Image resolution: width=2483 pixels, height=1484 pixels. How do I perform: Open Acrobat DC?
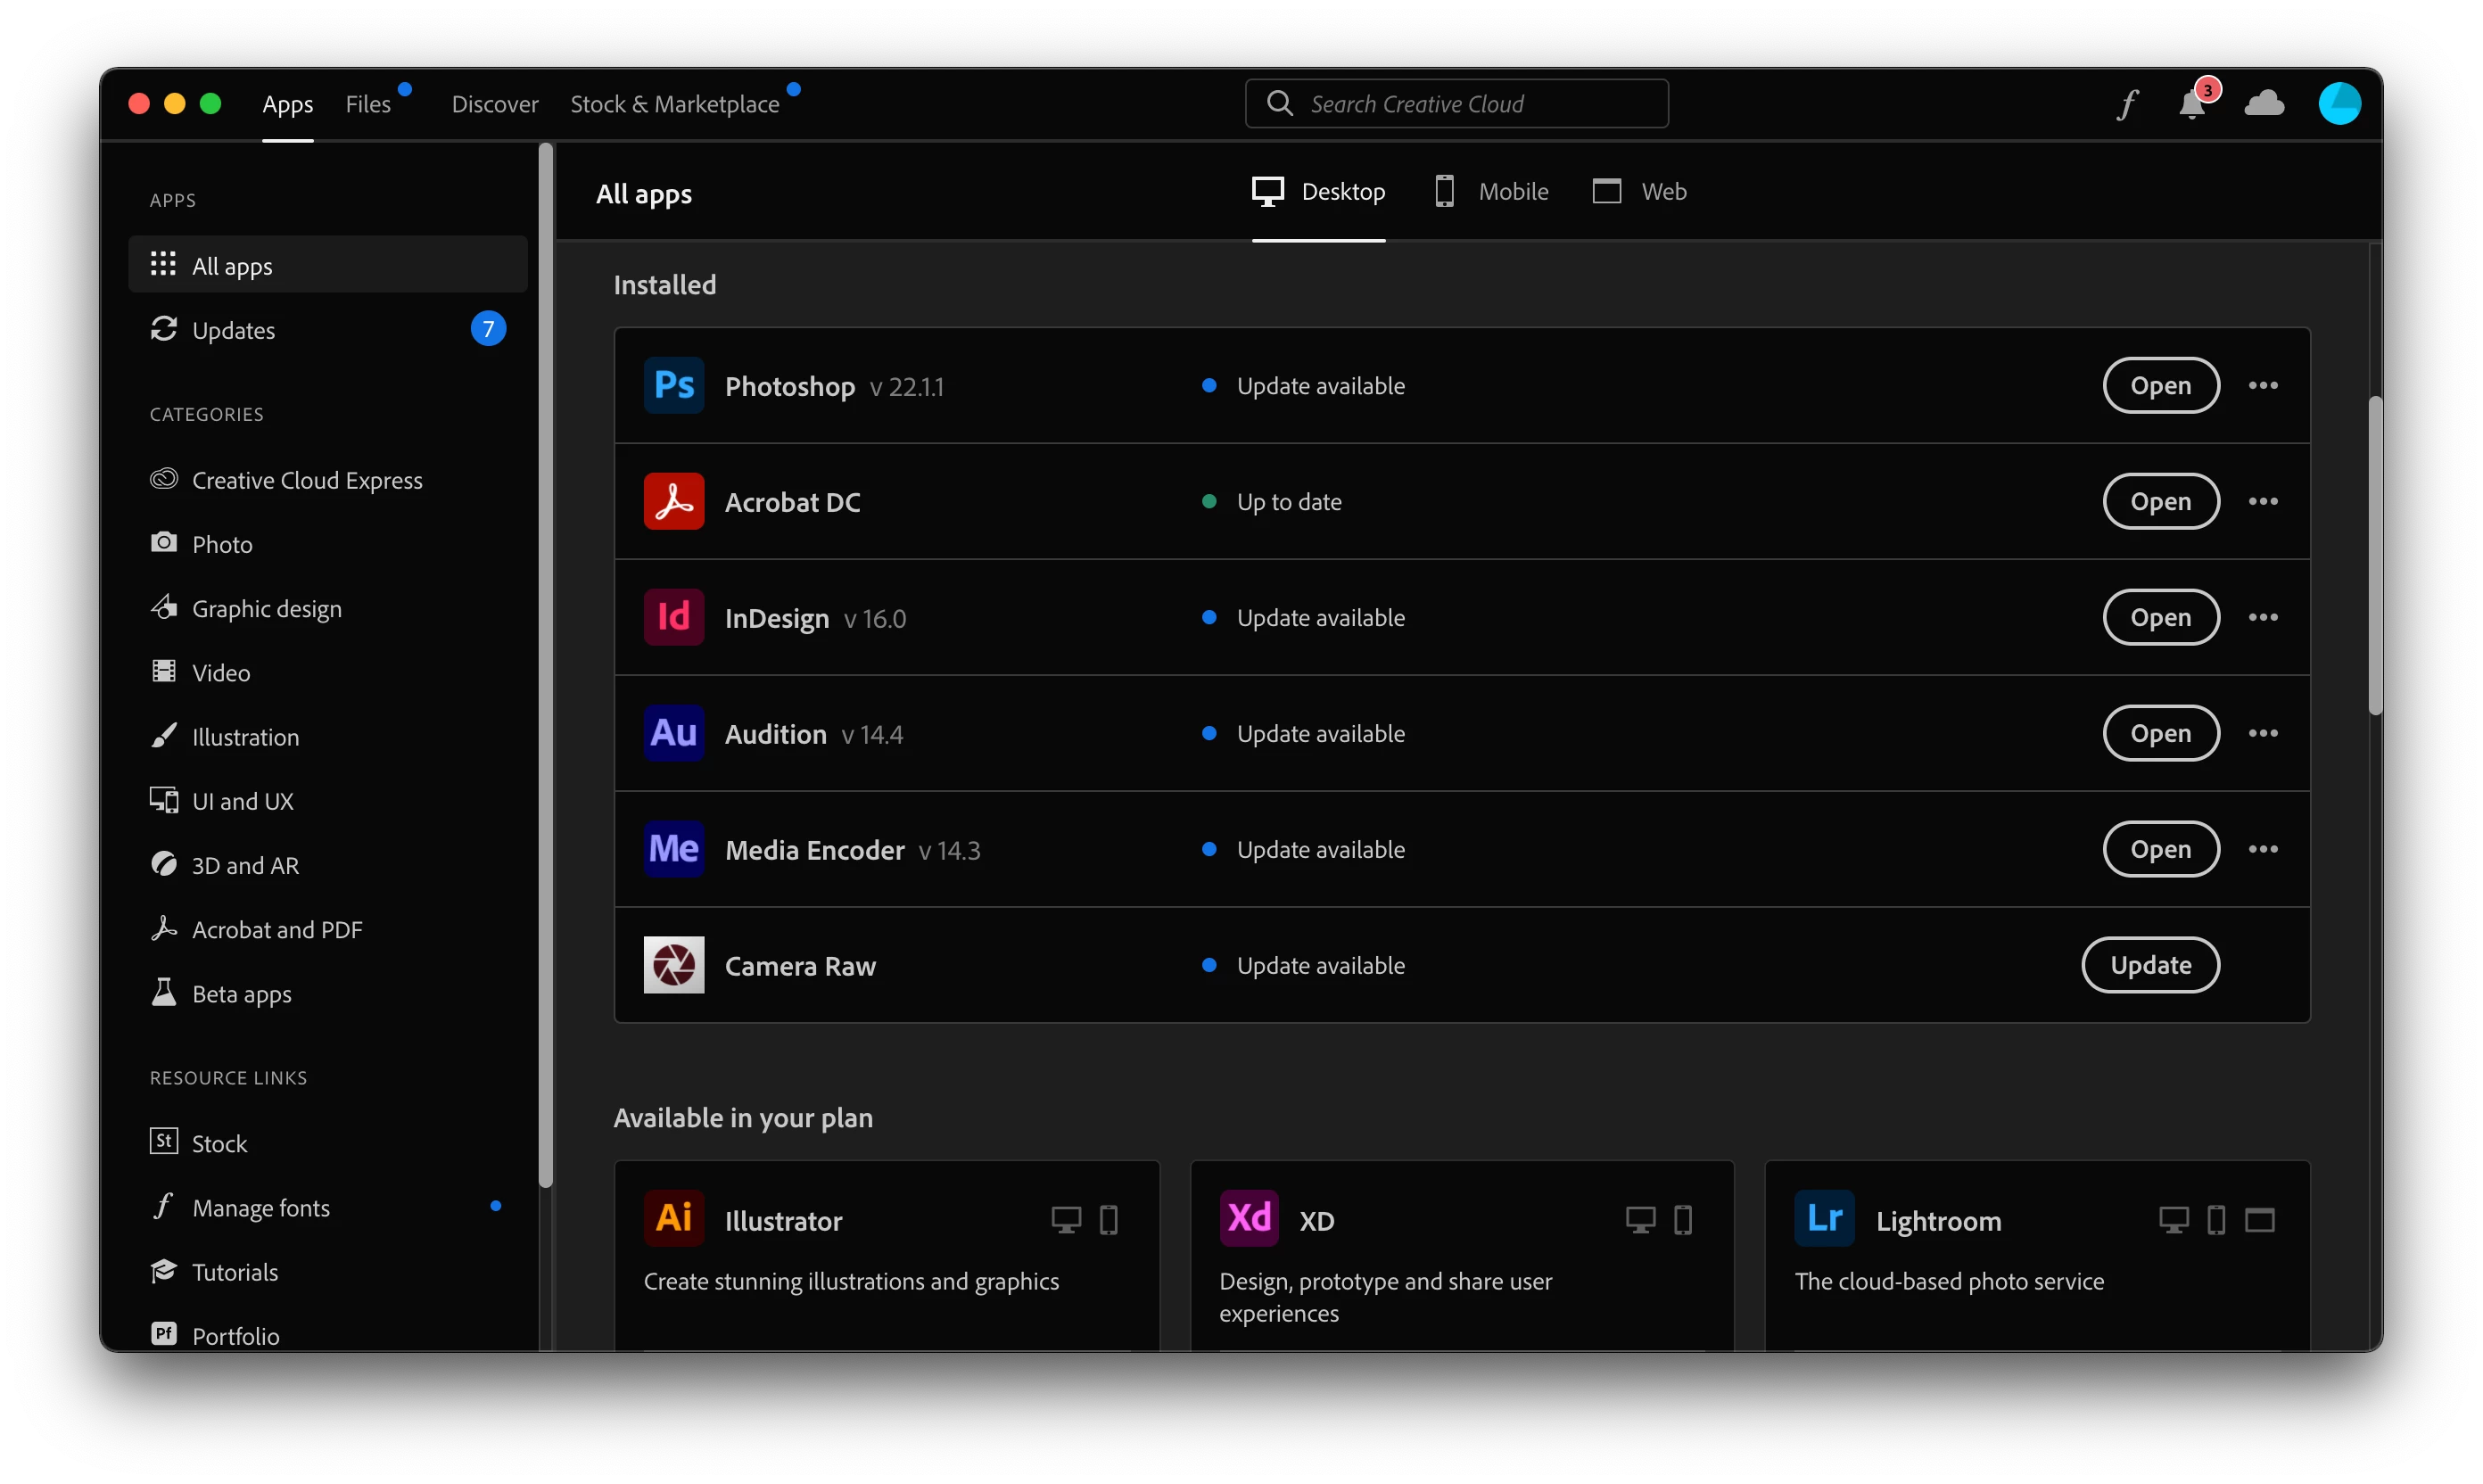point(2160,502)
